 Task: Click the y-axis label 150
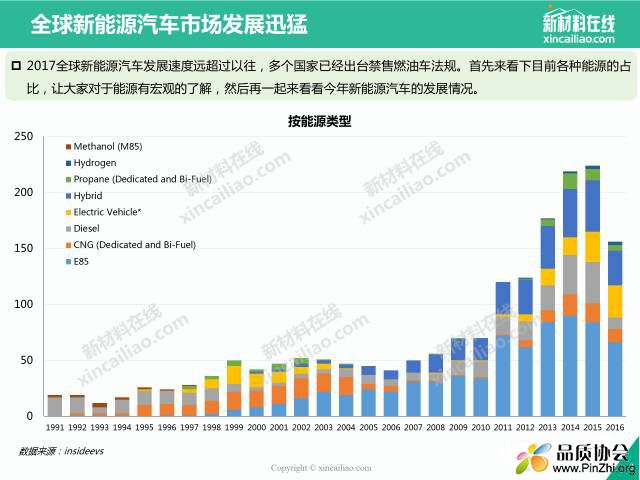pyautogui.click(x=23, y=248)
